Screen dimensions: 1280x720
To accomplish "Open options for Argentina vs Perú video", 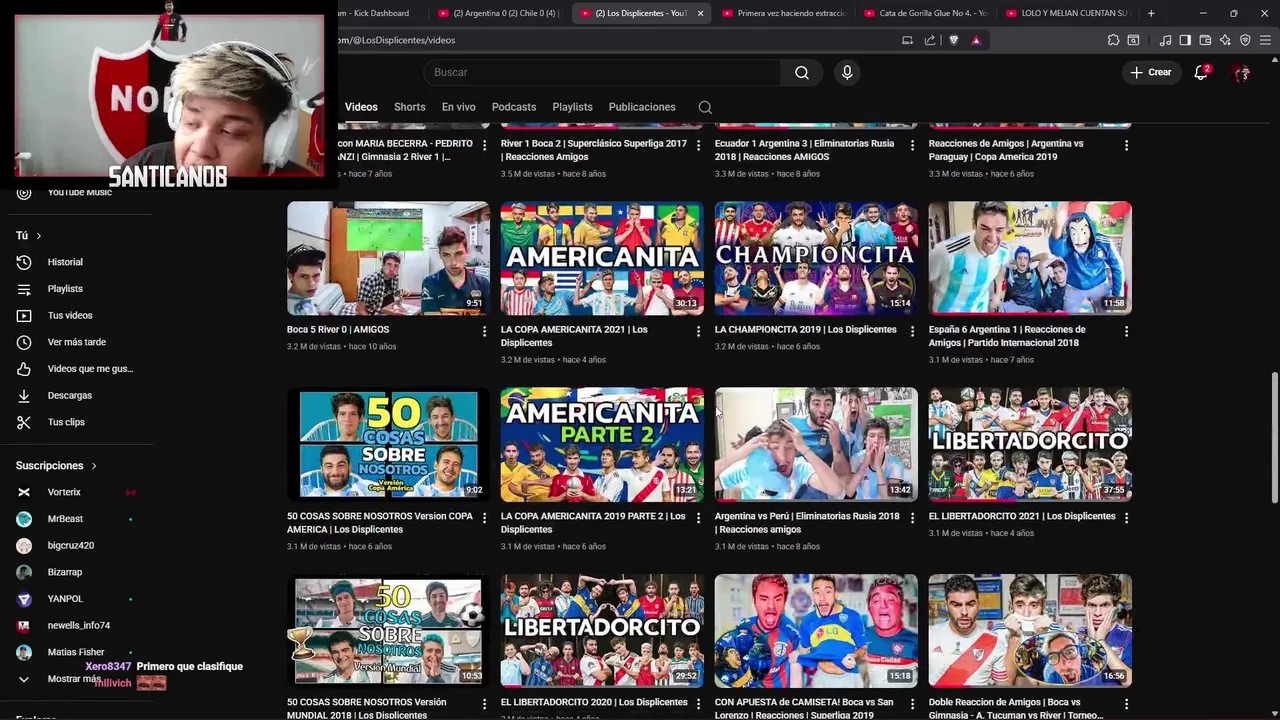I will [912, 518].
